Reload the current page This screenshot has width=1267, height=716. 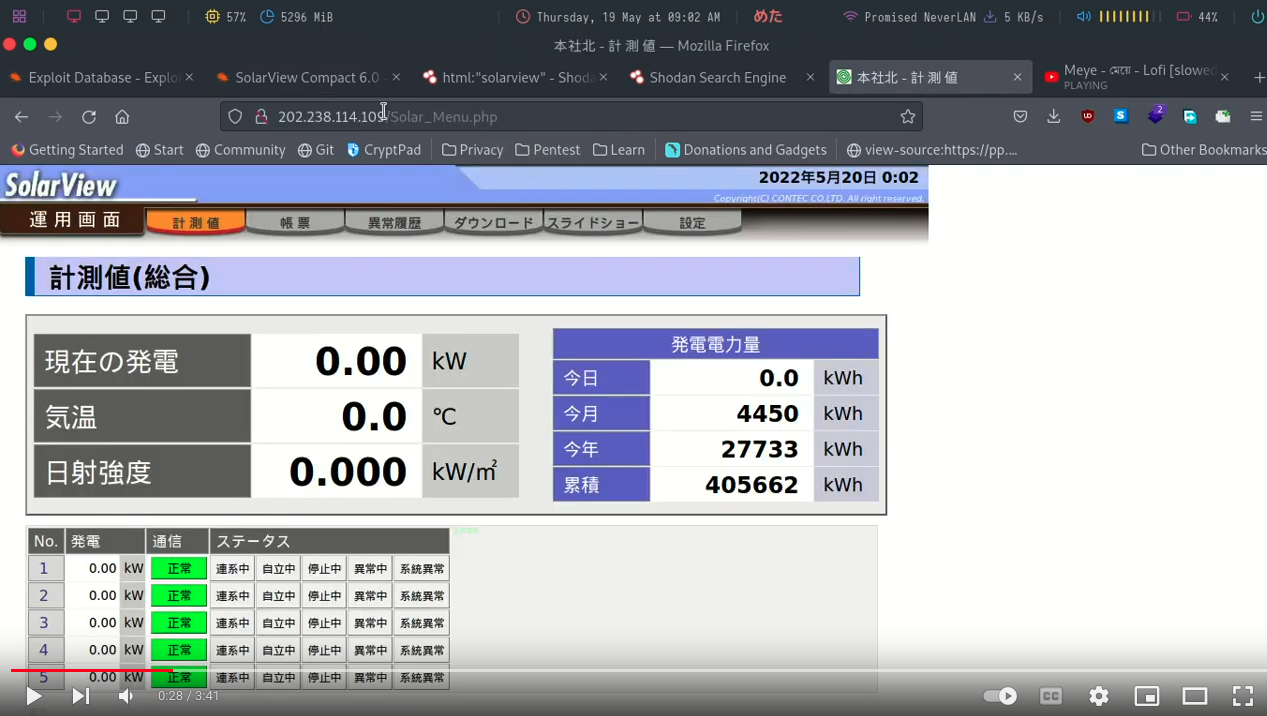pos(89,116)
